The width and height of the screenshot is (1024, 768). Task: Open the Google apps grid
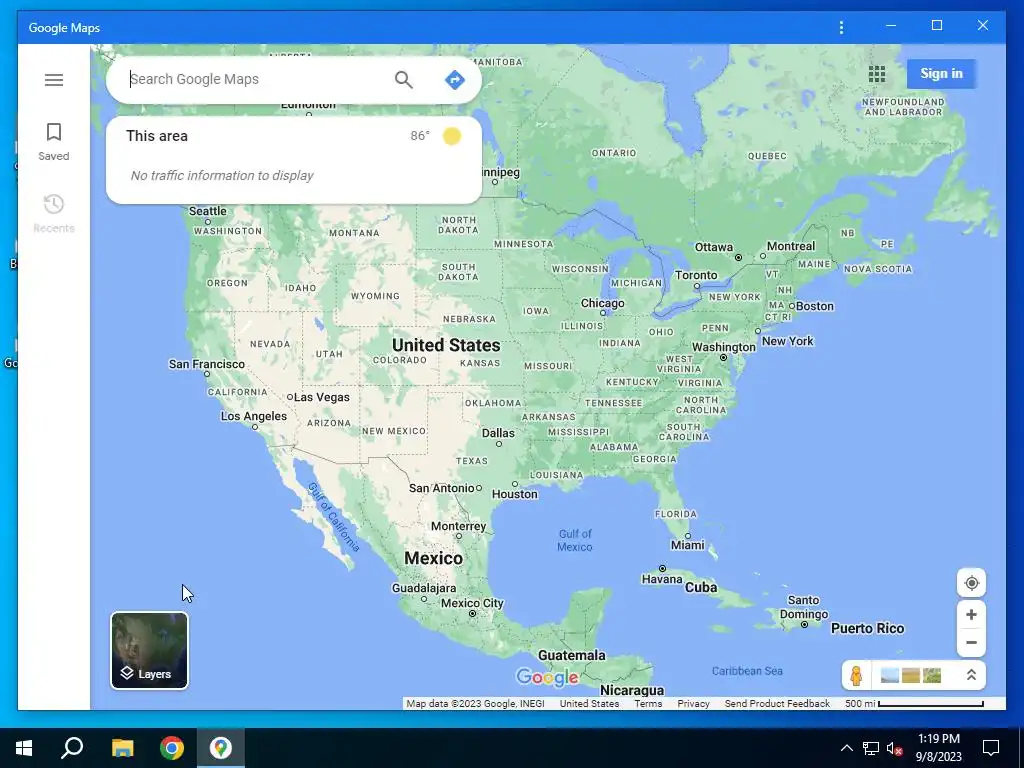tap(877, 74)
